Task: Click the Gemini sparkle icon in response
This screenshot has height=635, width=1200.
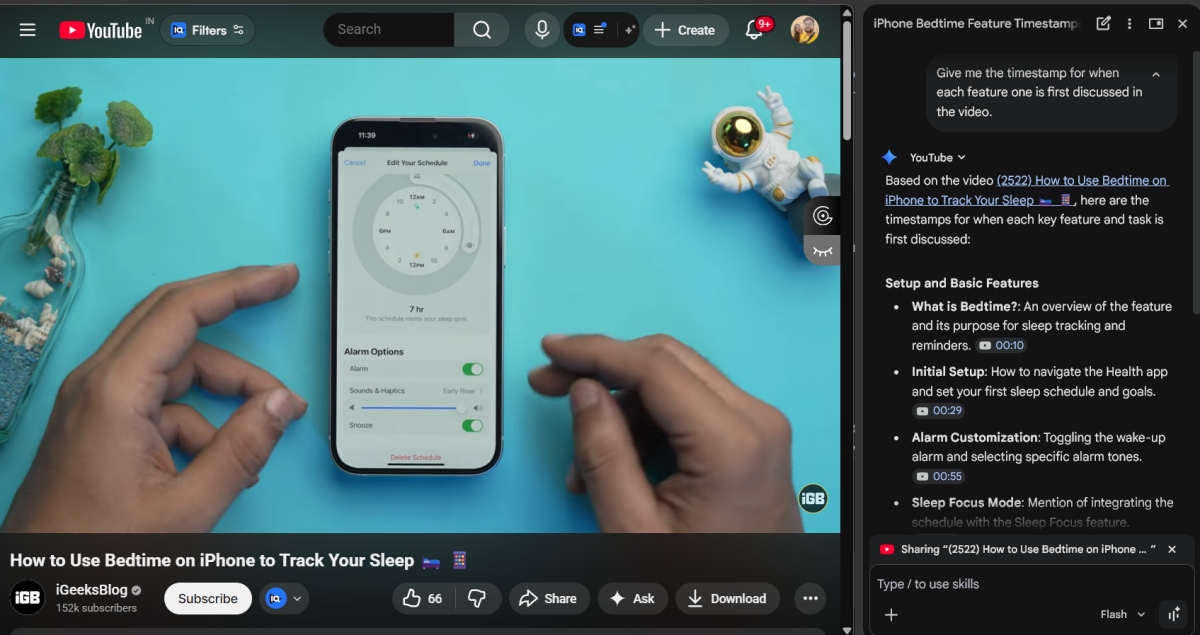Action: tap(889, 157)
